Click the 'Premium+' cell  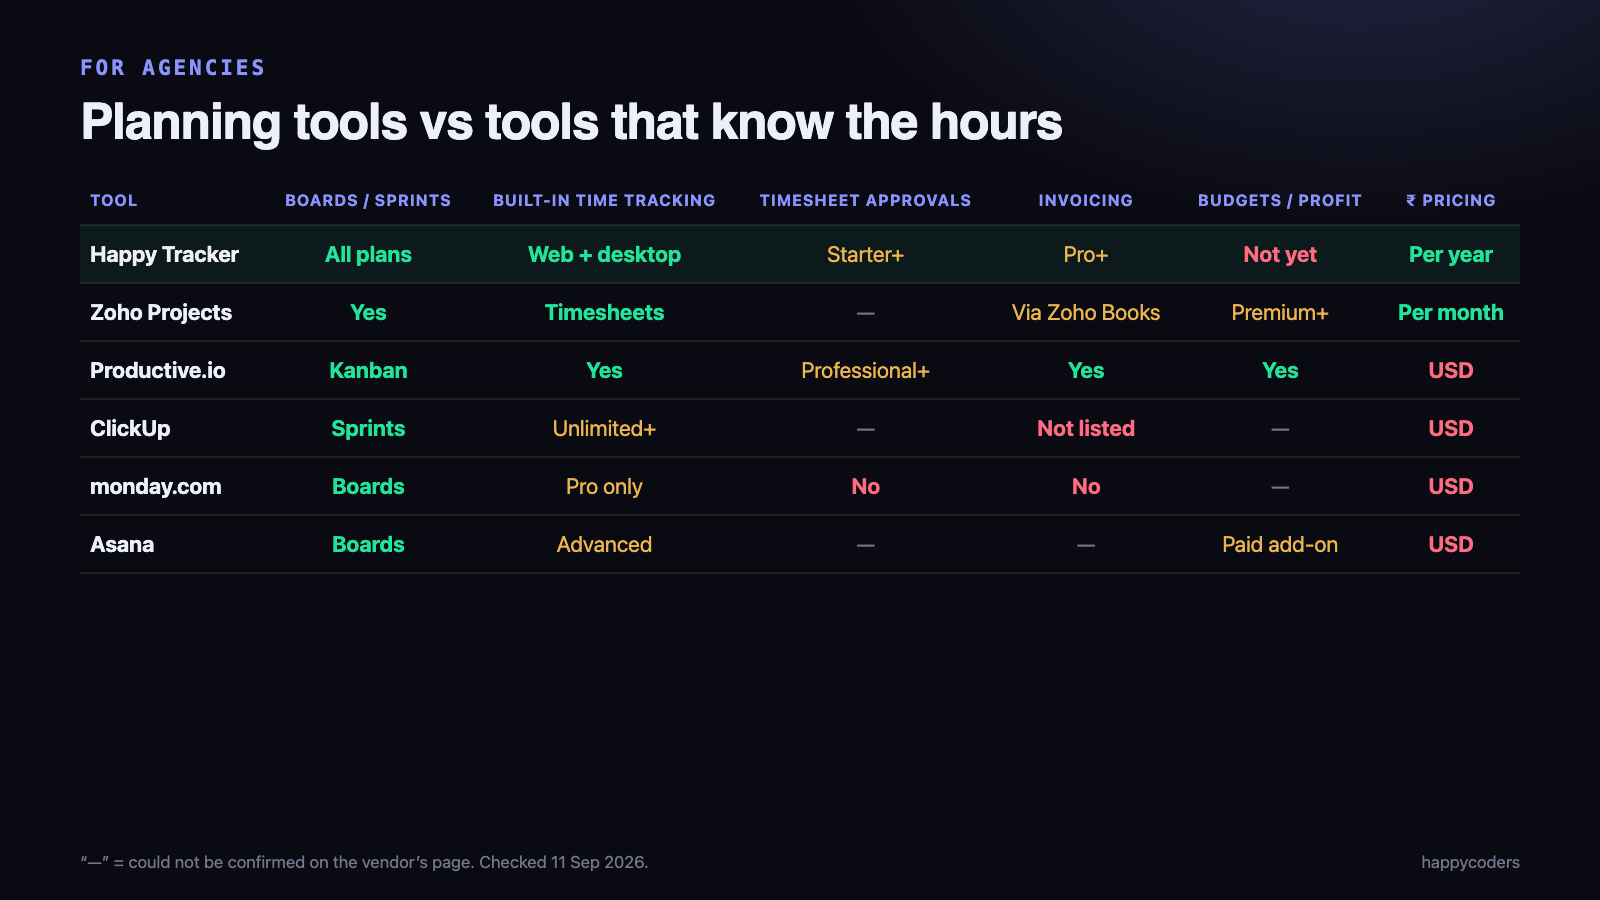[1280, 313]
